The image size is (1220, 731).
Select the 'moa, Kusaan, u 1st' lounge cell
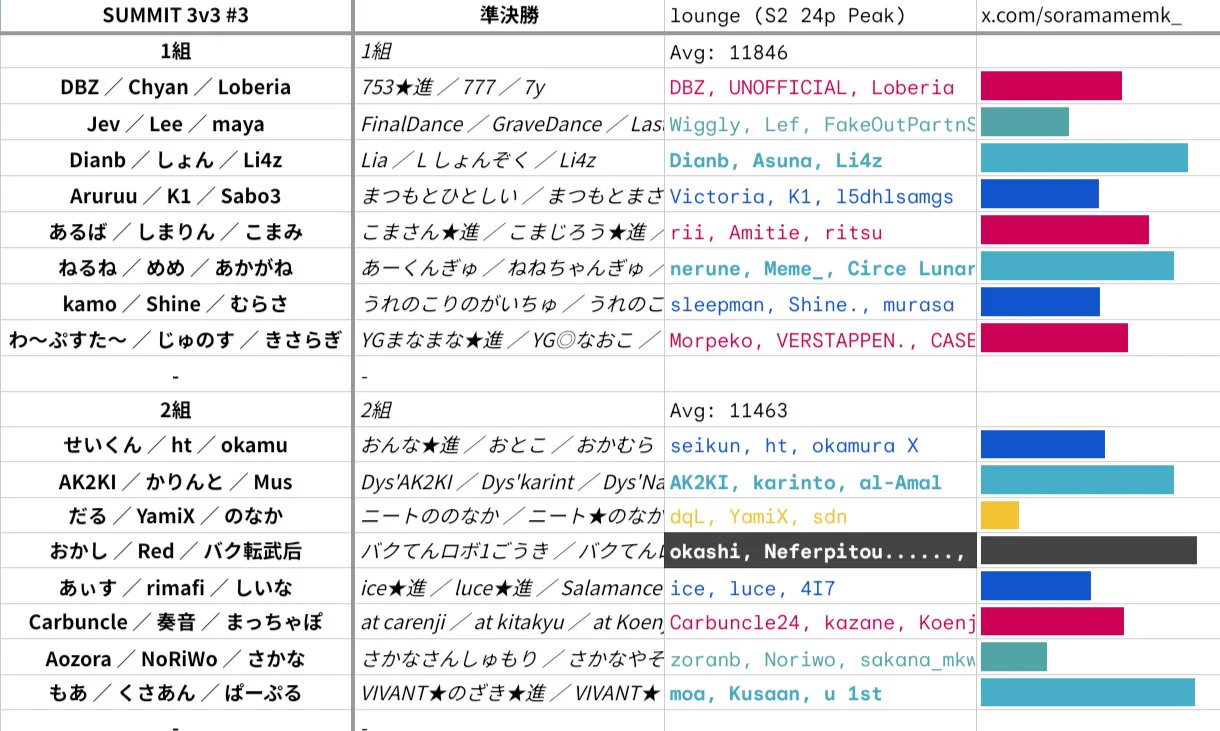tap(821, 693)
